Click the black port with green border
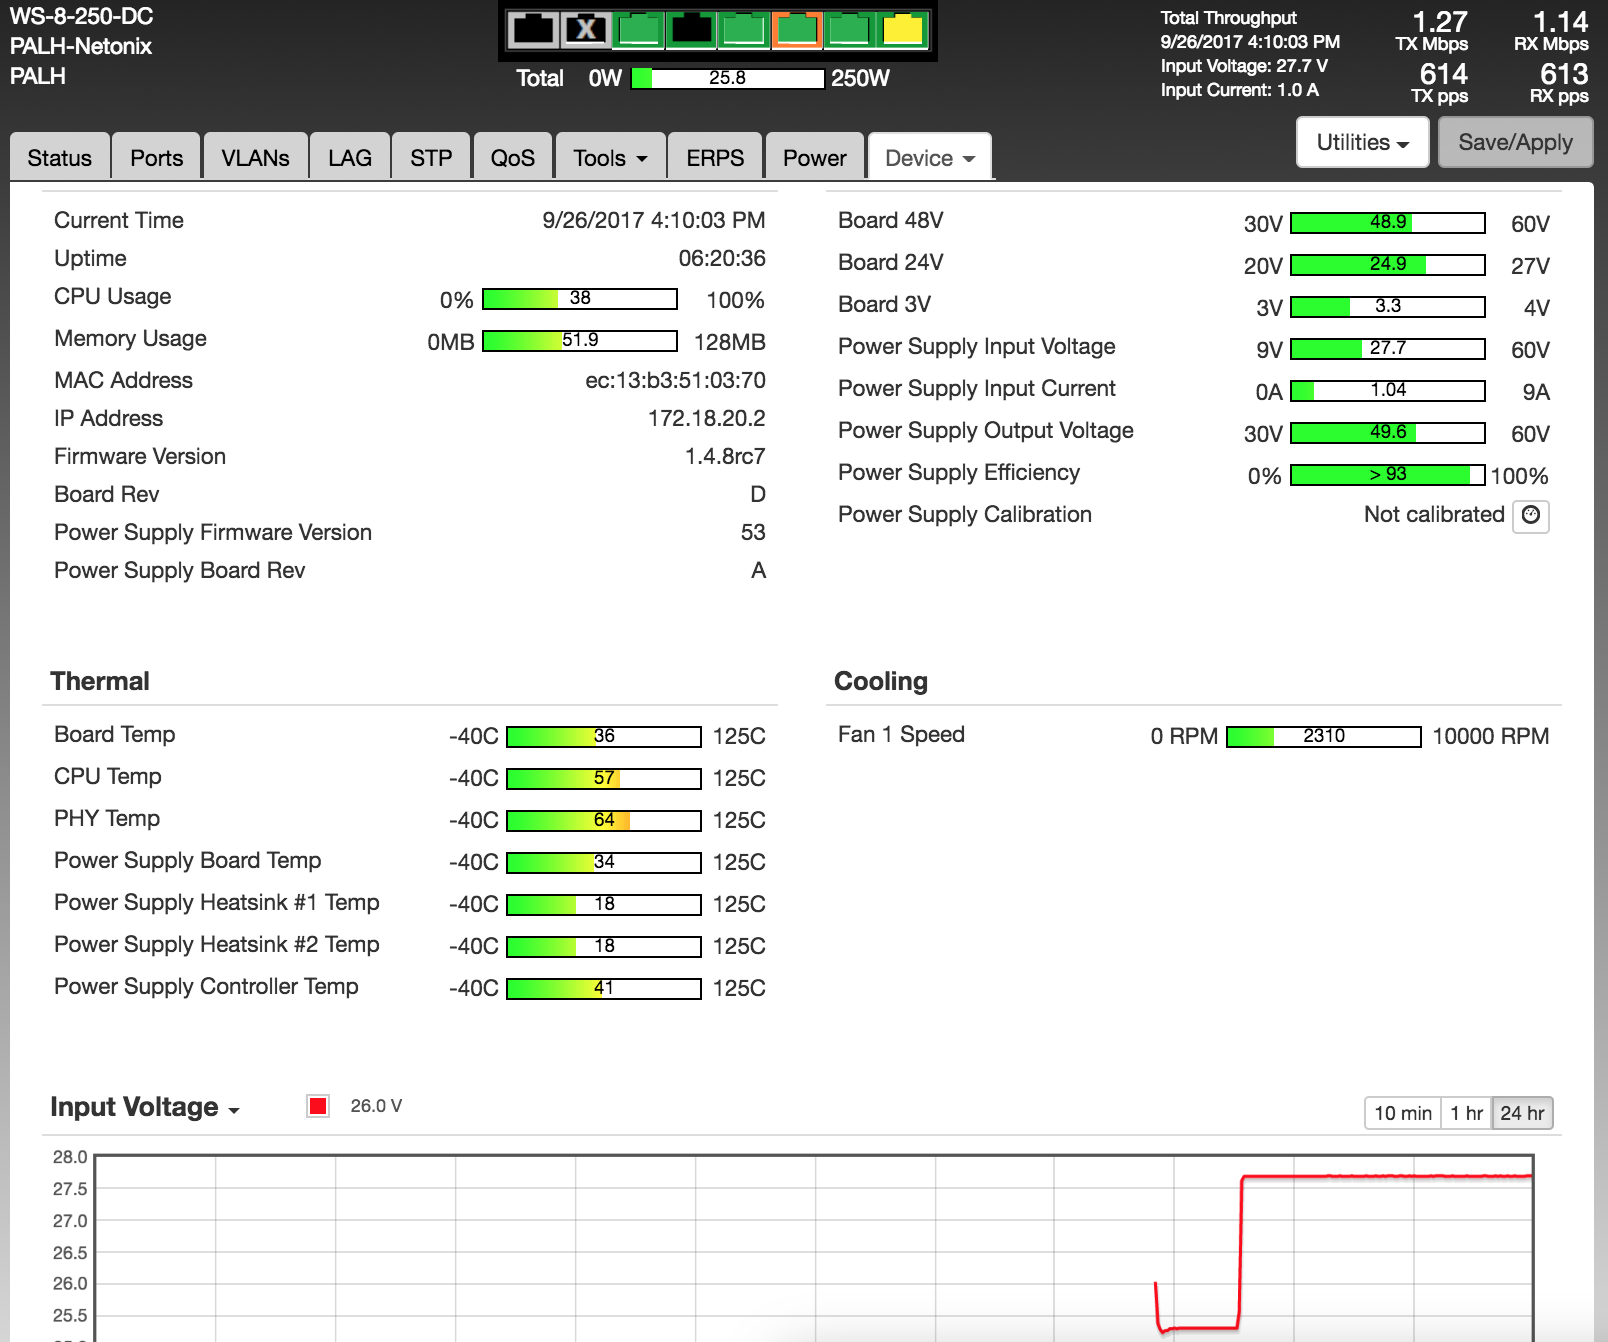1608x1342 pixels. coord(692,30)
